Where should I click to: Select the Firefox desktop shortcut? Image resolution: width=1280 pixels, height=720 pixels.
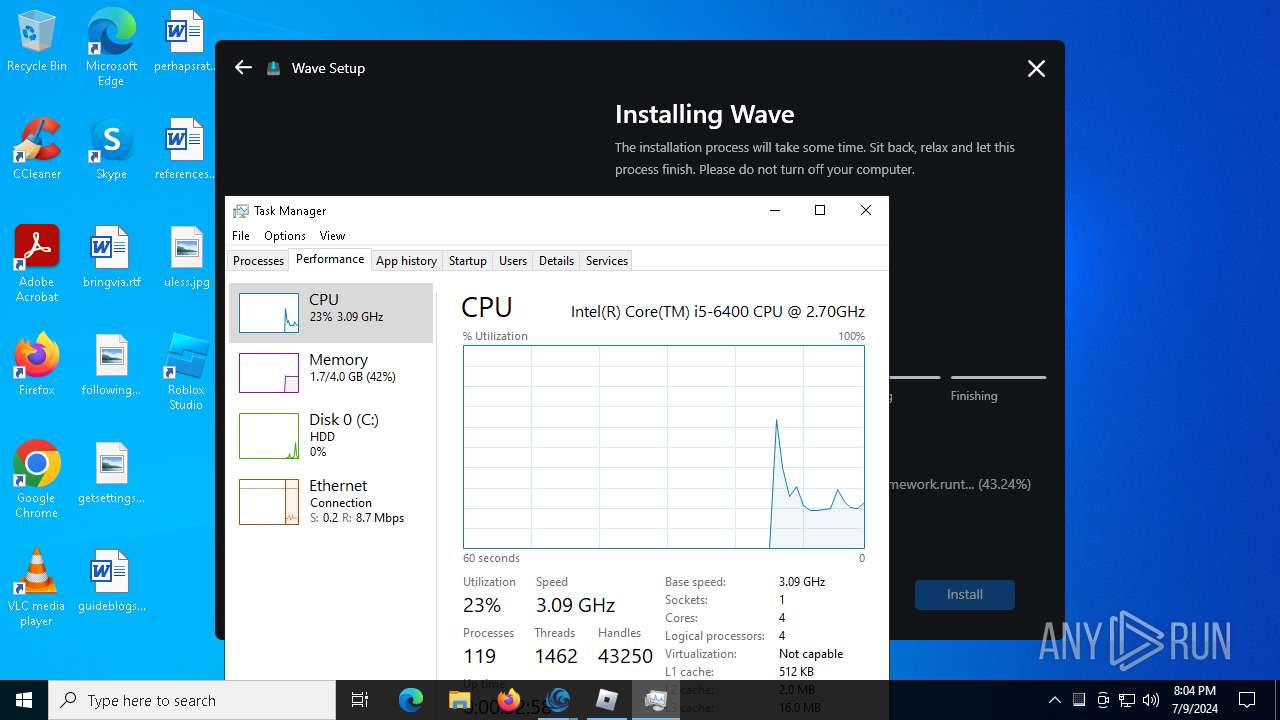tap(37, 365)
